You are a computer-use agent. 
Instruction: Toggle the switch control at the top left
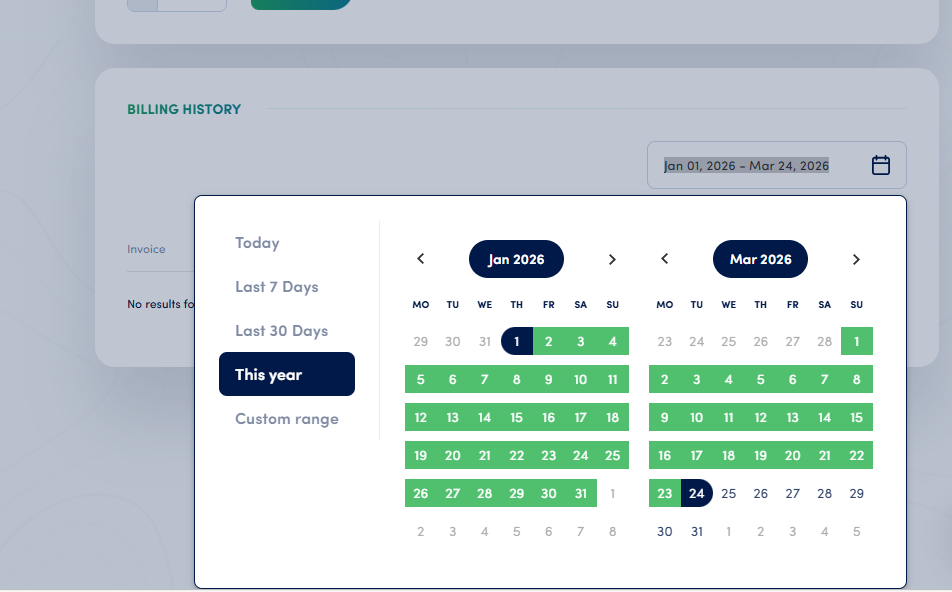point(176,4)
